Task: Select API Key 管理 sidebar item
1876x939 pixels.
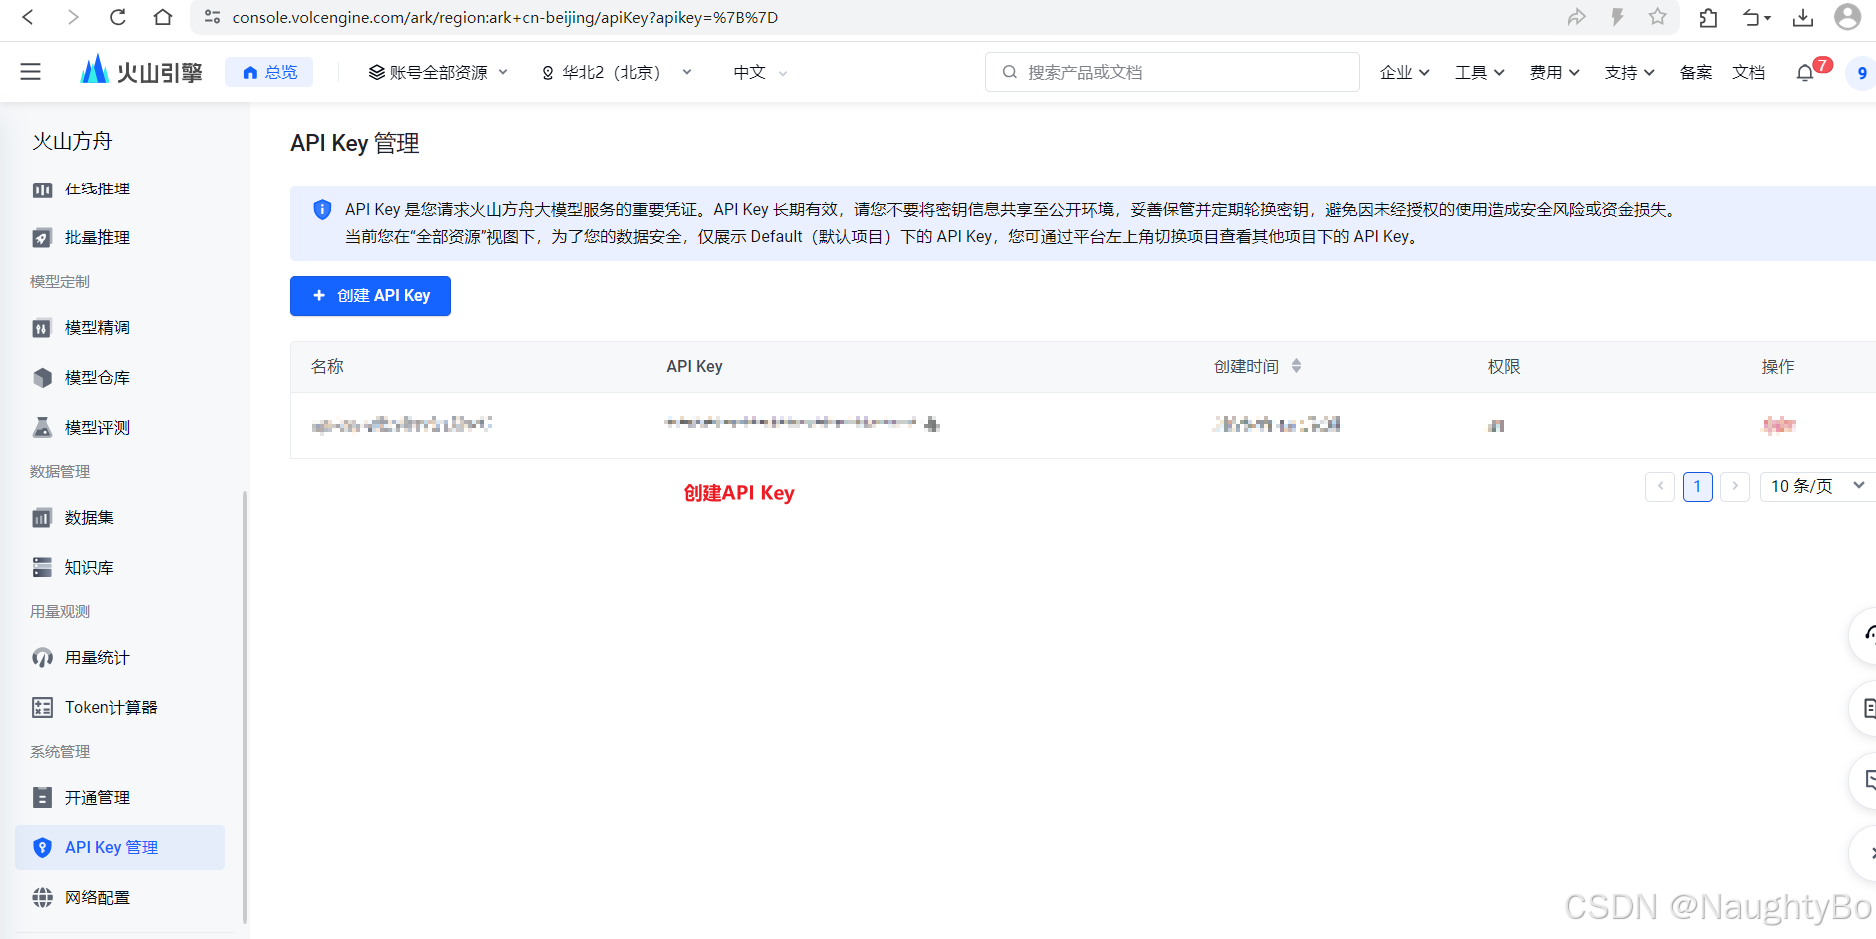Action: coord(120,847)
